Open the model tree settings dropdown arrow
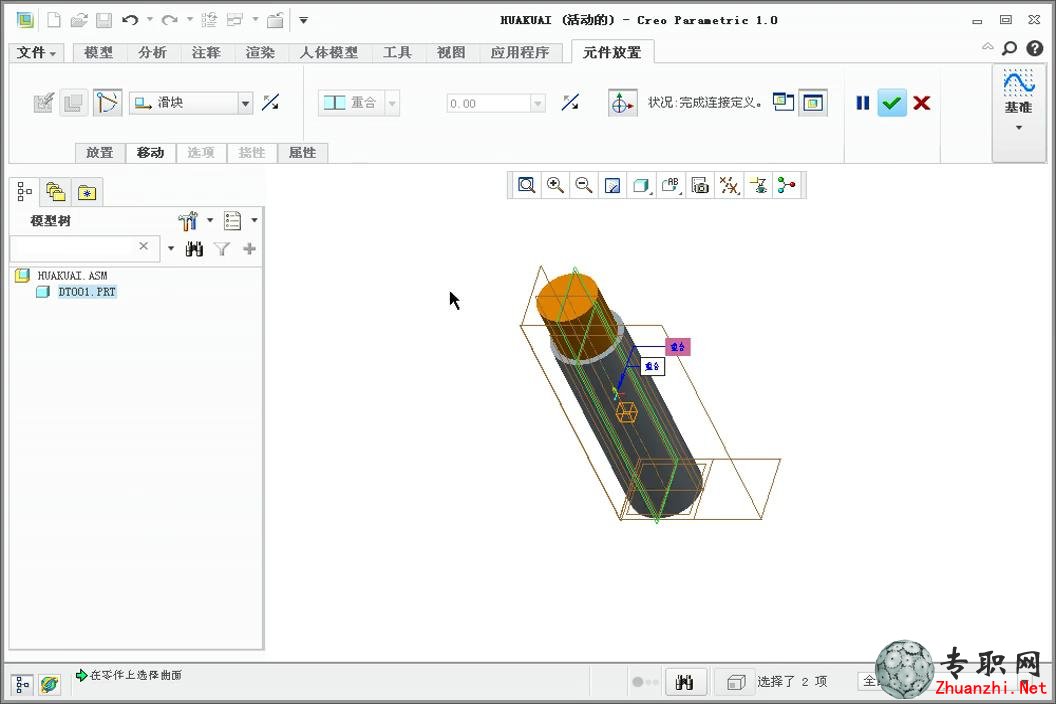Viewport: 1056px width, 704px height. point(209,220)
